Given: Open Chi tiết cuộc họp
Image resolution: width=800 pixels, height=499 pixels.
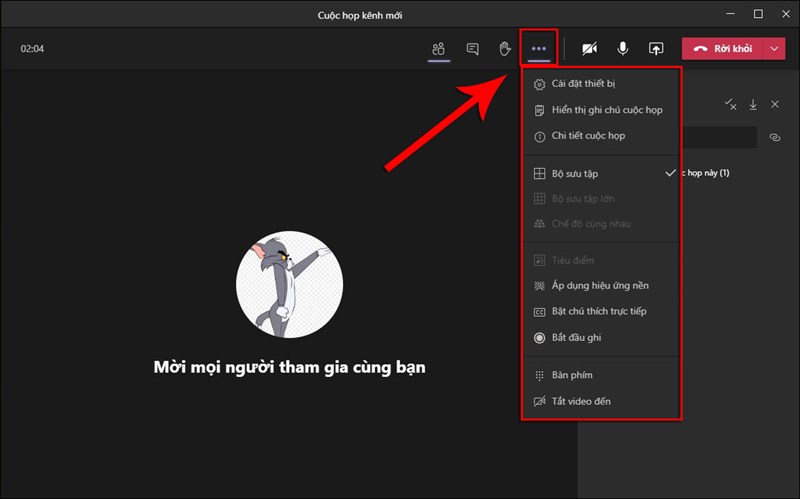Looking at the screenshot, I should (602, 136).
